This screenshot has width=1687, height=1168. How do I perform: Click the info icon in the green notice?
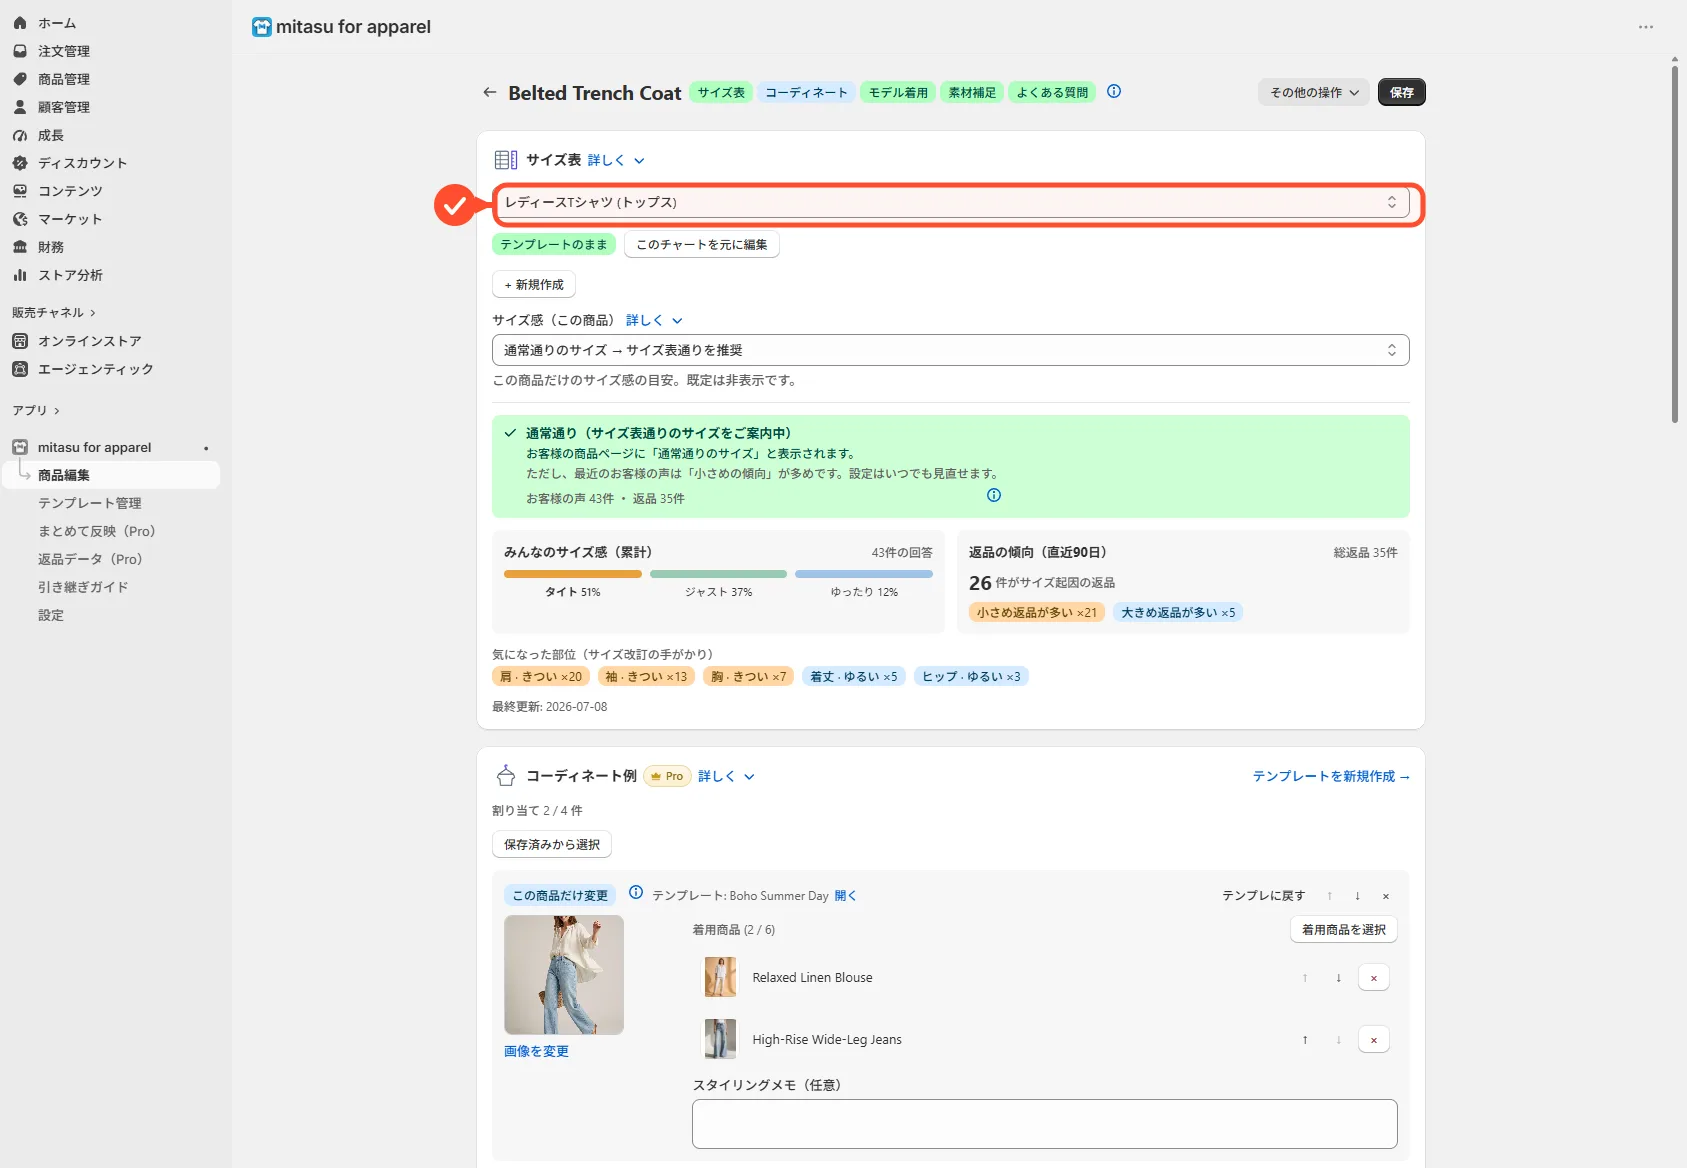click(x=994, y=495)
